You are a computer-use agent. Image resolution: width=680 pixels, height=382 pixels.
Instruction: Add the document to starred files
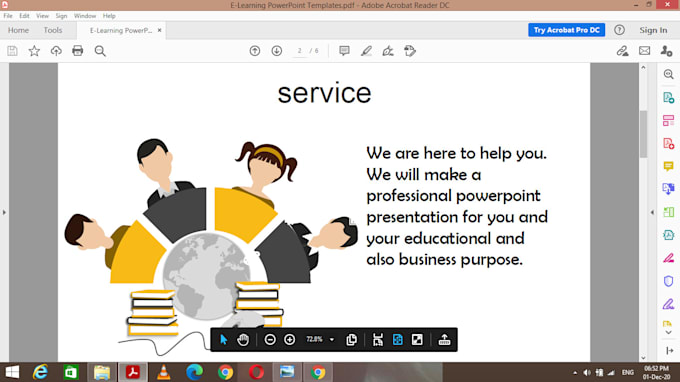(34, 51)
